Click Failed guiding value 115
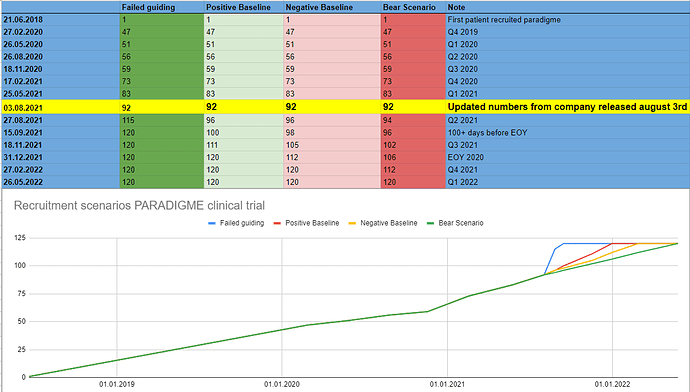 161,120
